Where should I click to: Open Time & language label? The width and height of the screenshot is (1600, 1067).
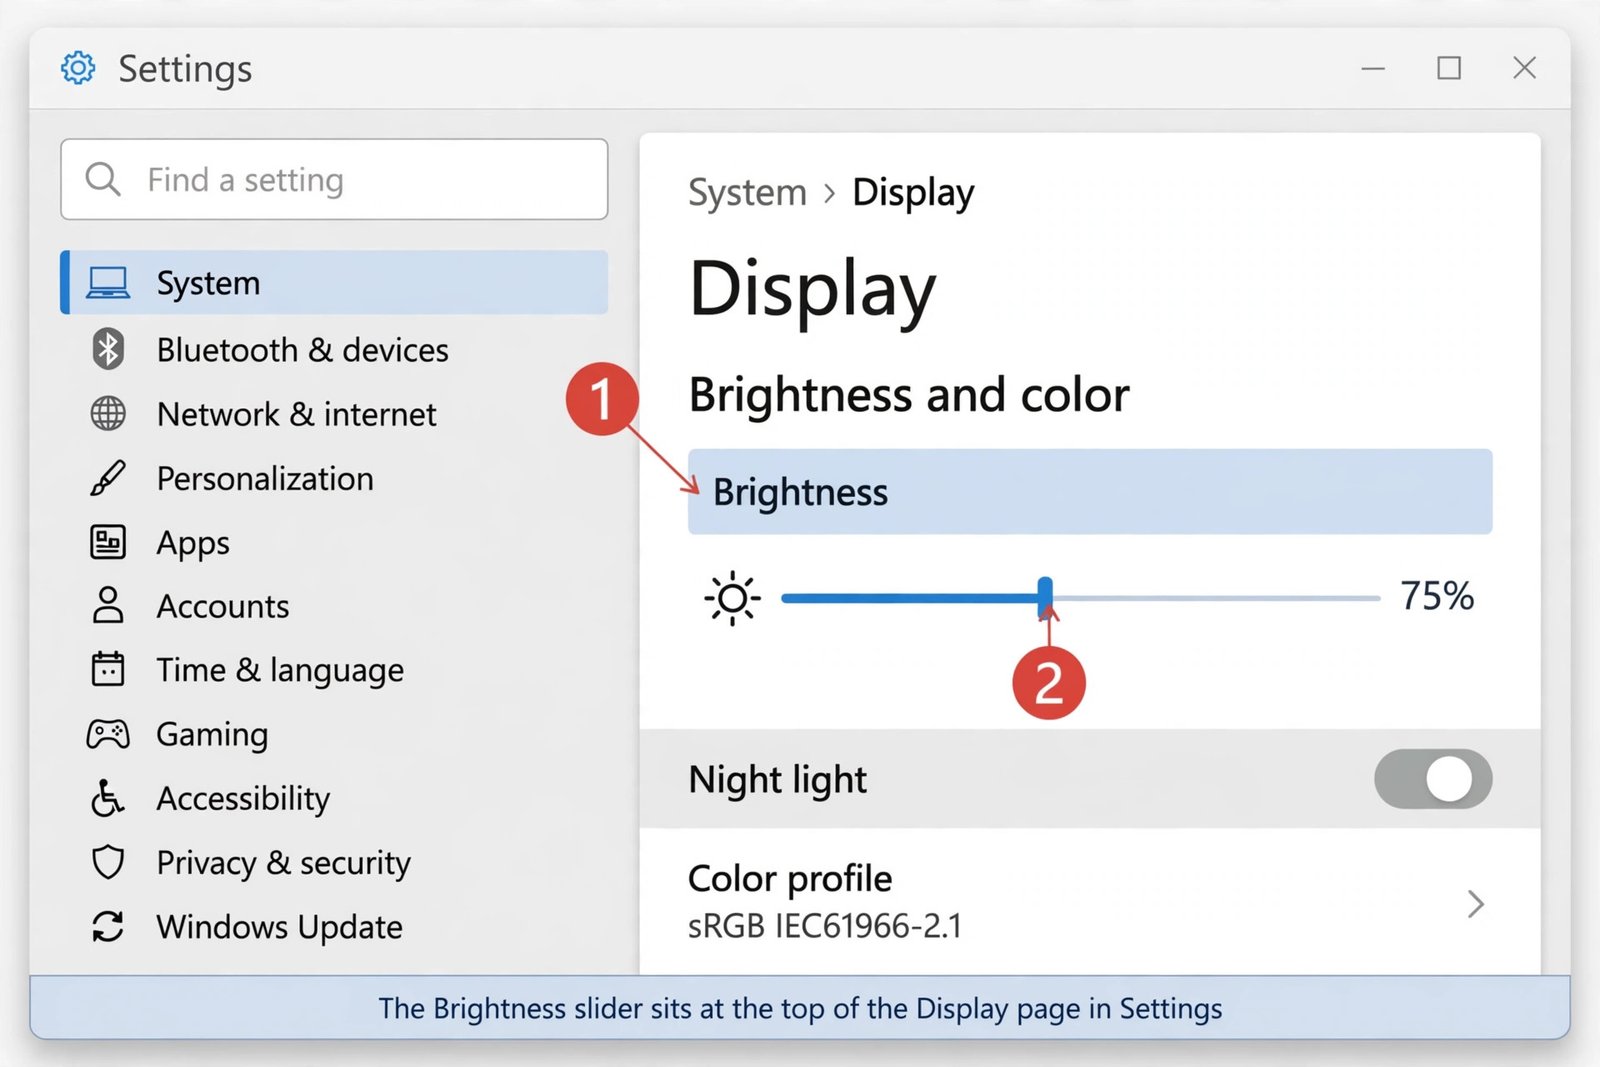point(280,670)
